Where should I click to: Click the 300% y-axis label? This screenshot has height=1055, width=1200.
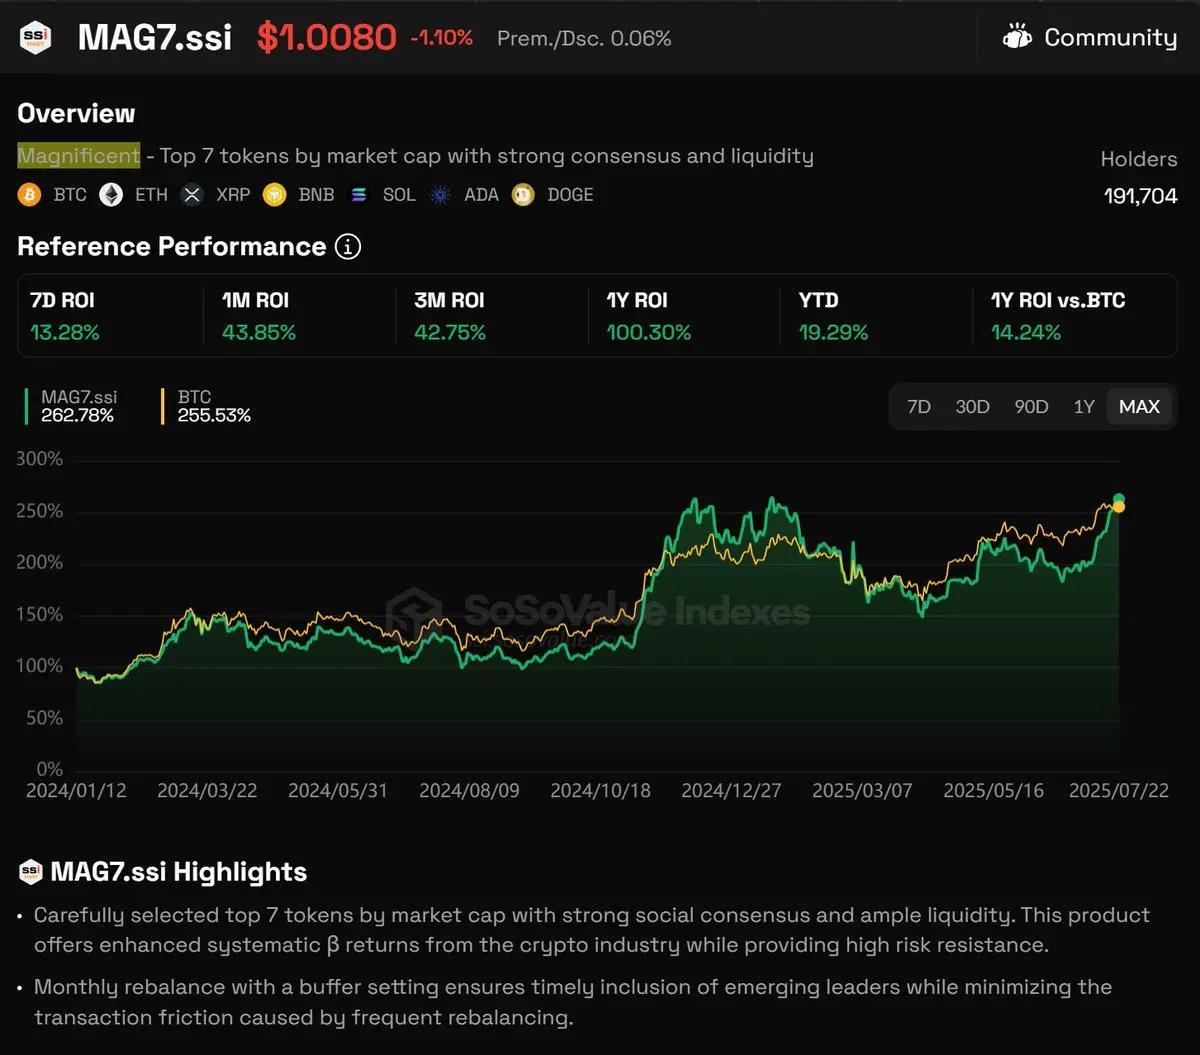(x=40, y=459)
